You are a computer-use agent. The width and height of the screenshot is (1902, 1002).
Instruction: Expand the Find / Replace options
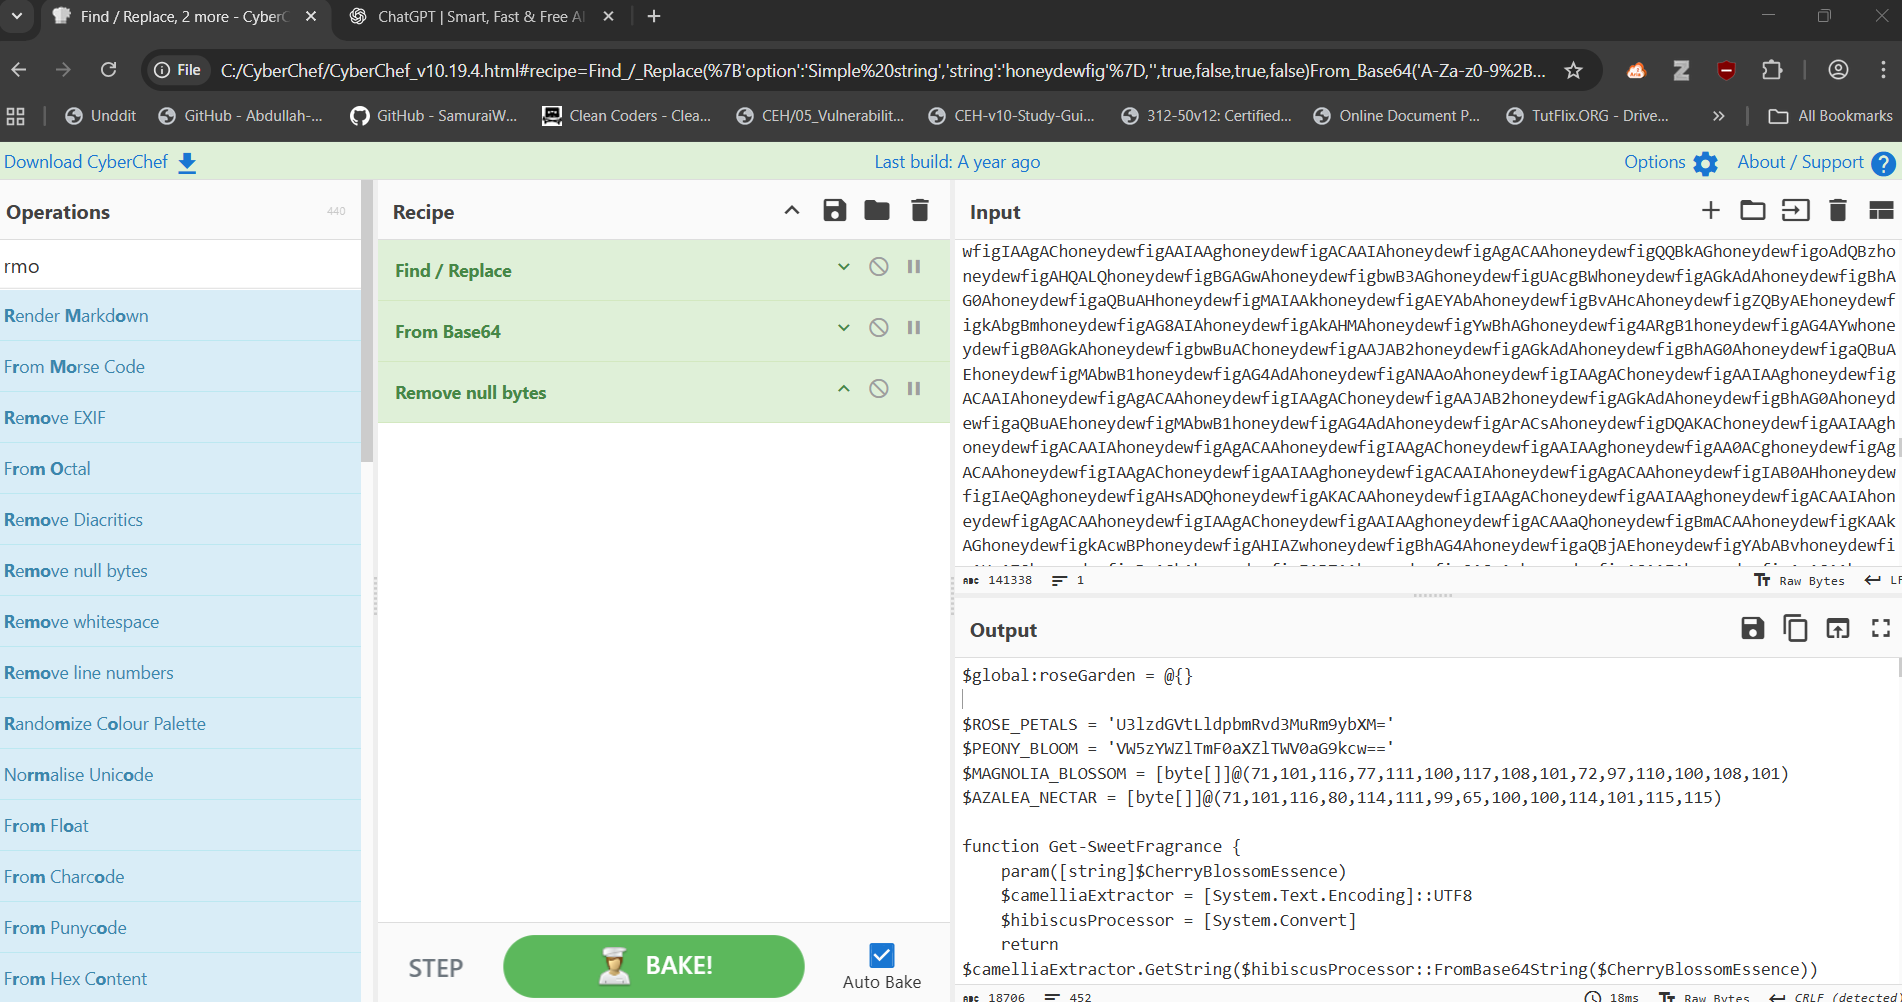tap(844, 267)
